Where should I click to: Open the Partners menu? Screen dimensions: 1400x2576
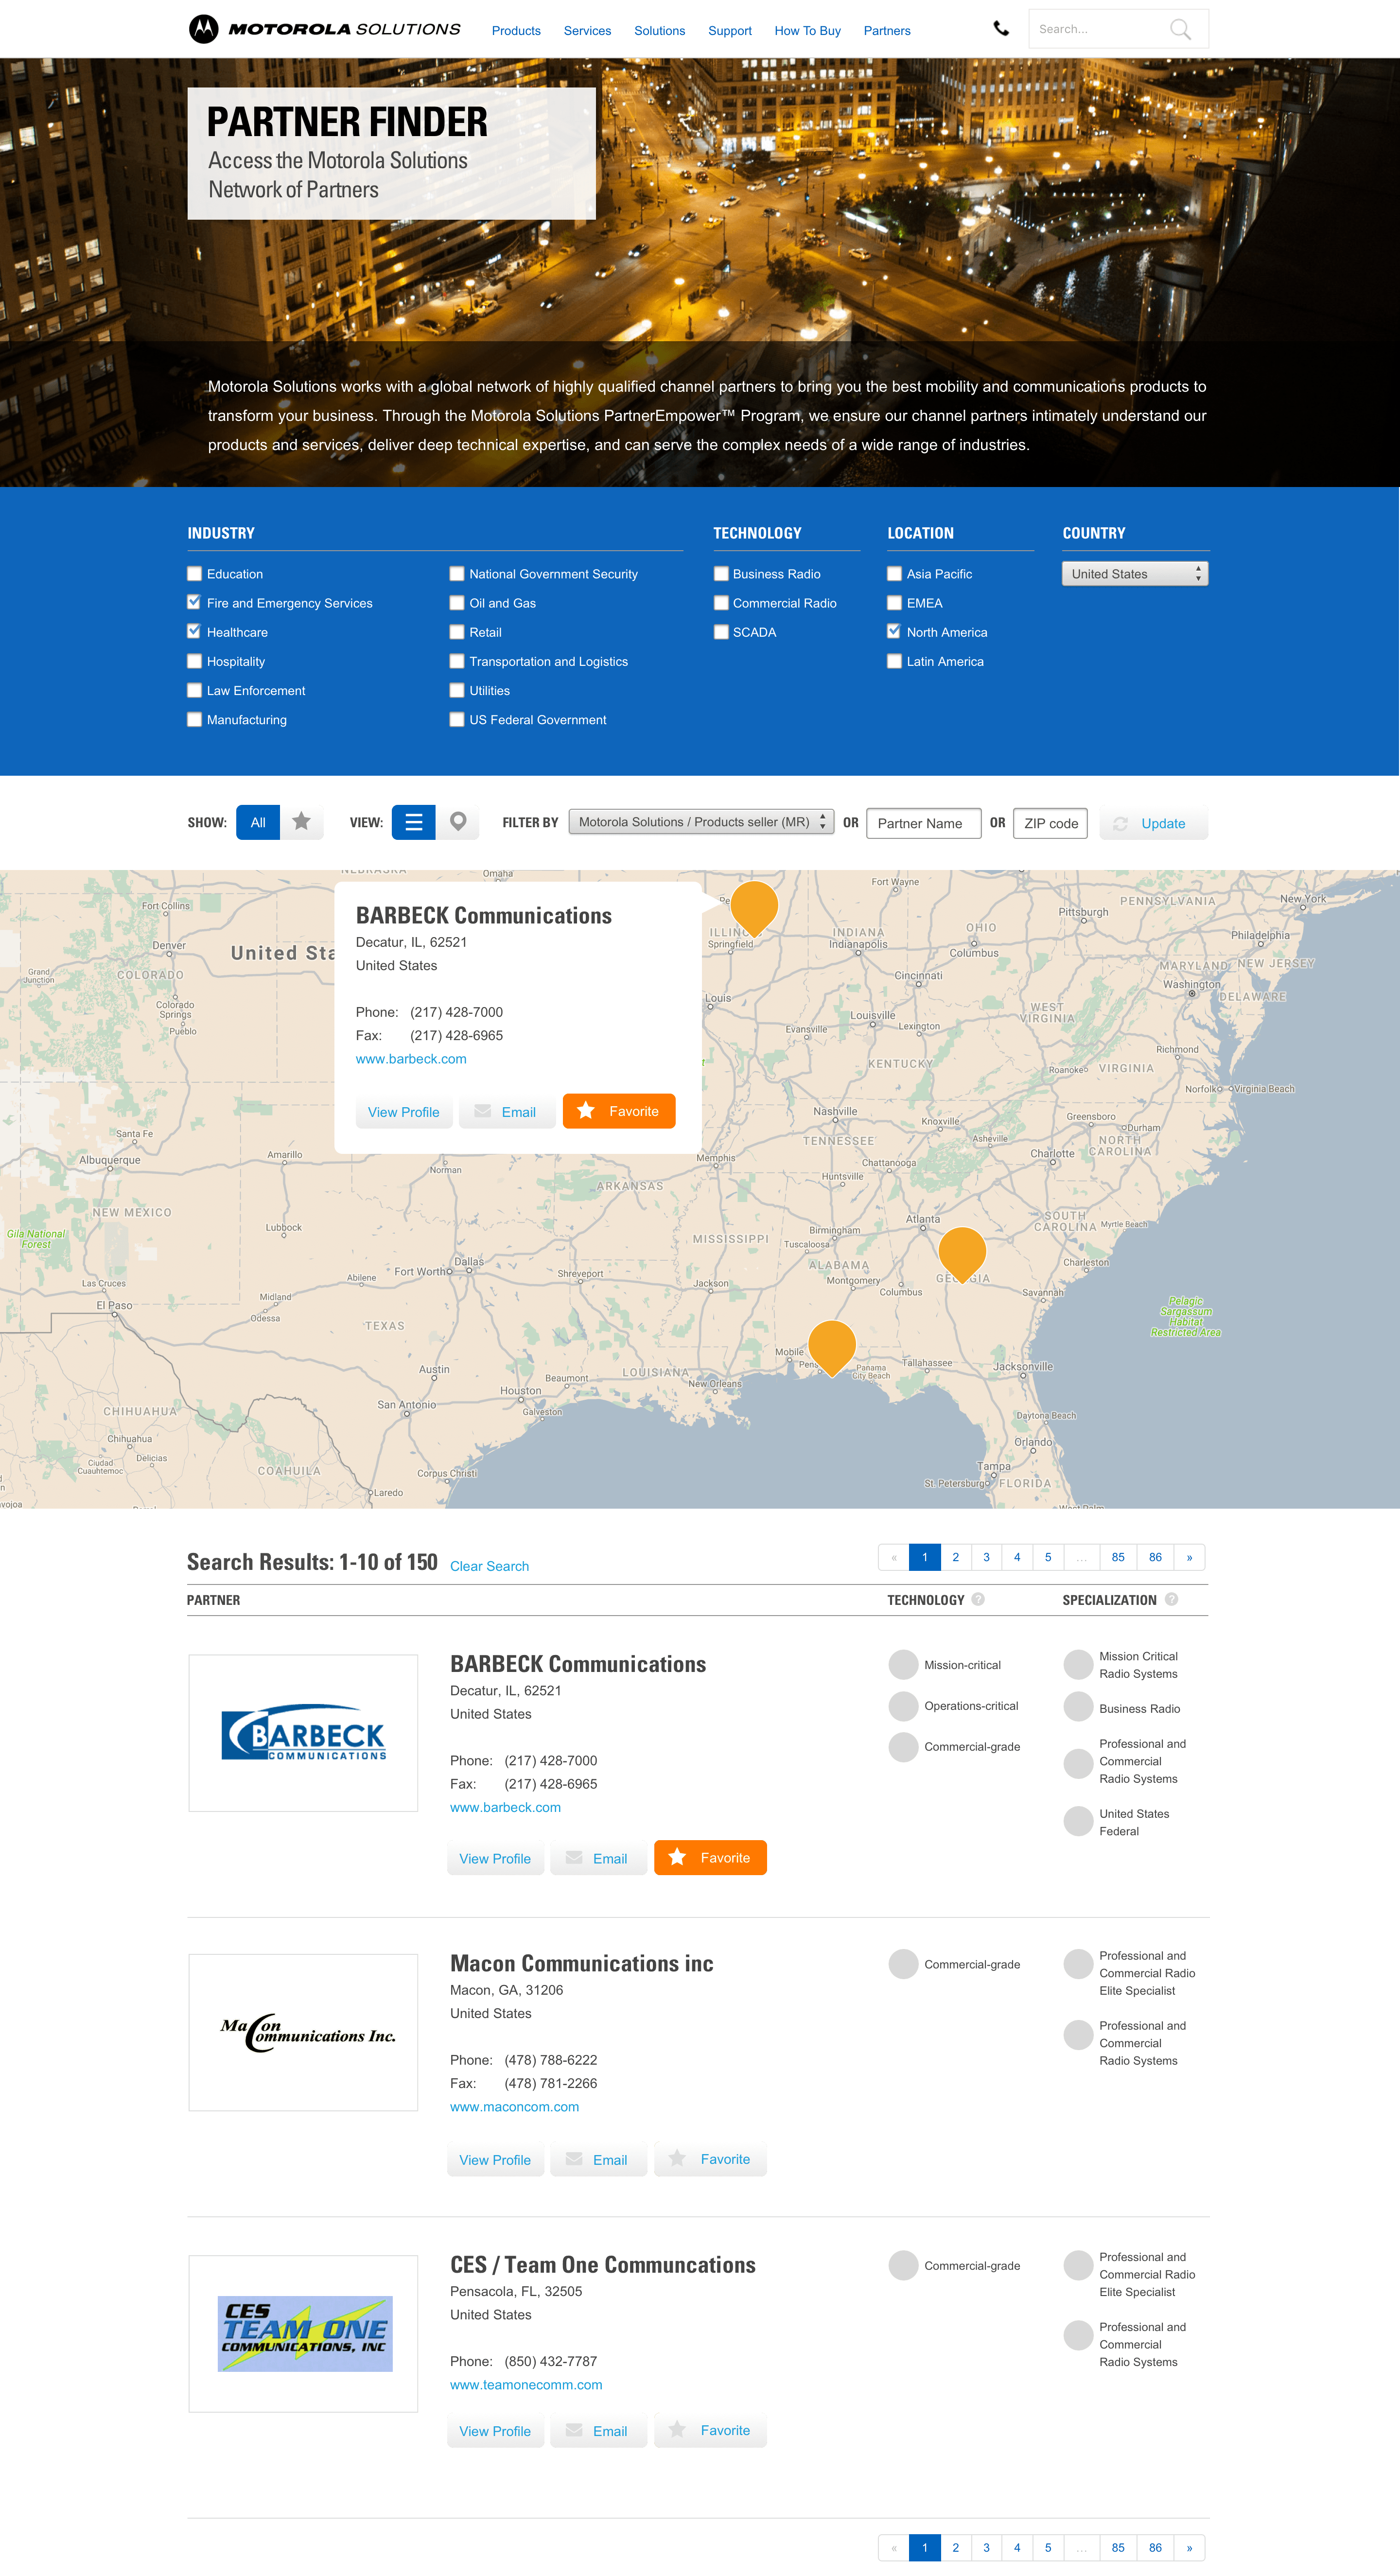pyautogui.click(x=887, y=31)
